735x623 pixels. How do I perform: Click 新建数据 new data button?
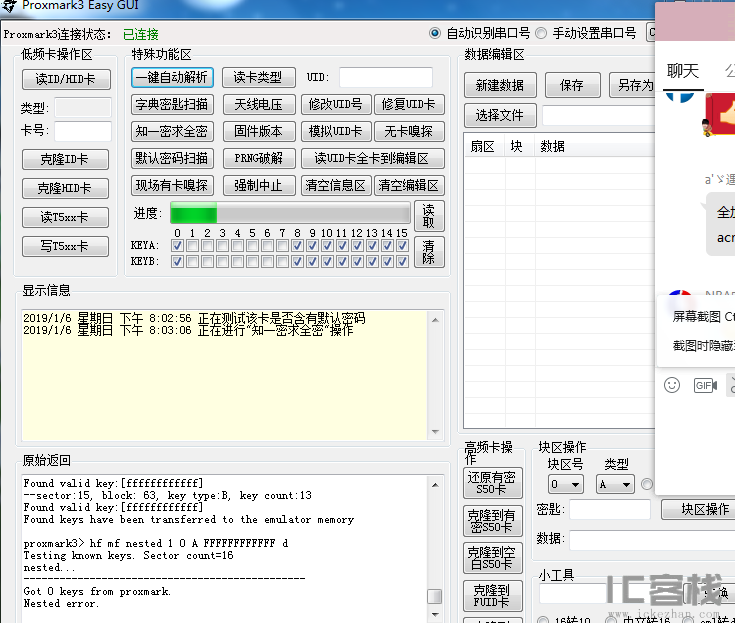point(500,85)
